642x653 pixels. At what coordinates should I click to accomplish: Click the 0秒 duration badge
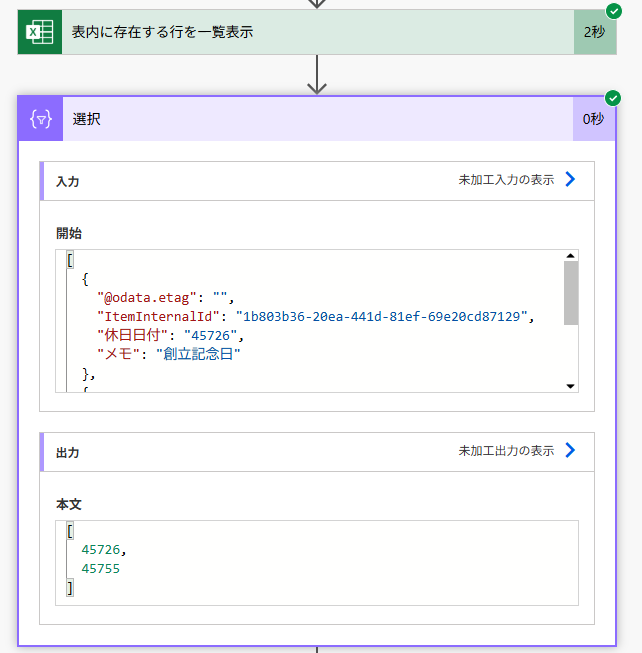(x=594, y=120)
